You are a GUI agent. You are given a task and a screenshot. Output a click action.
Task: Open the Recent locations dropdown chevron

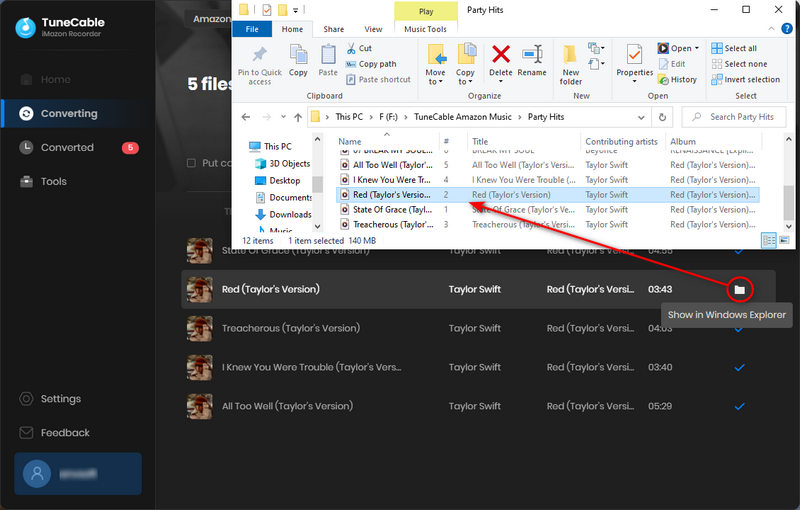[283, 117]
